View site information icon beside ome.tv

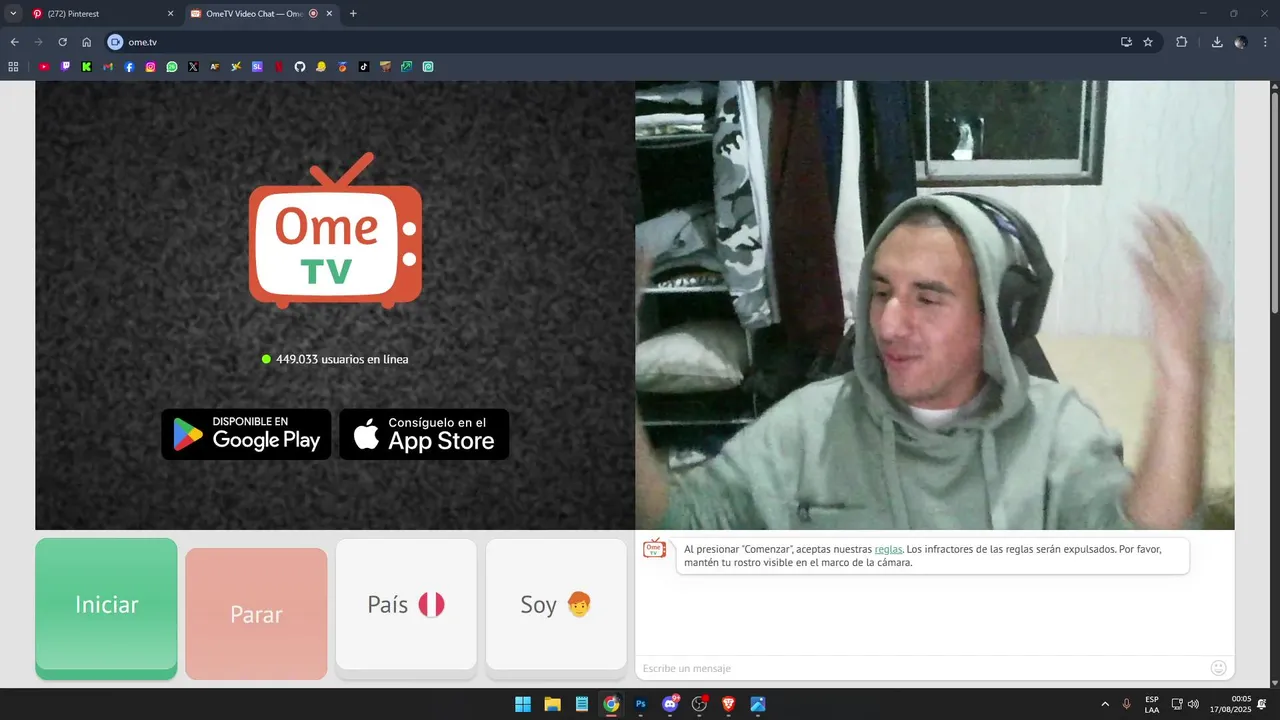pyautogui.click(x=115, y=42)
